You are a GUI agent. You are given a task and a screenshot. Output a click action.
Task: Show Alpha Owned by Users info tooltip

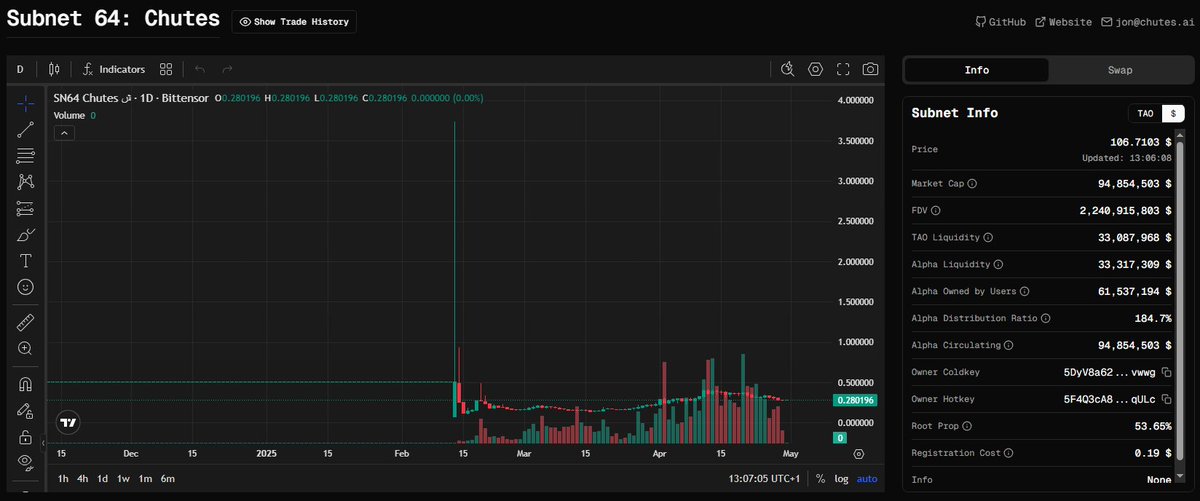point(1025,291)
